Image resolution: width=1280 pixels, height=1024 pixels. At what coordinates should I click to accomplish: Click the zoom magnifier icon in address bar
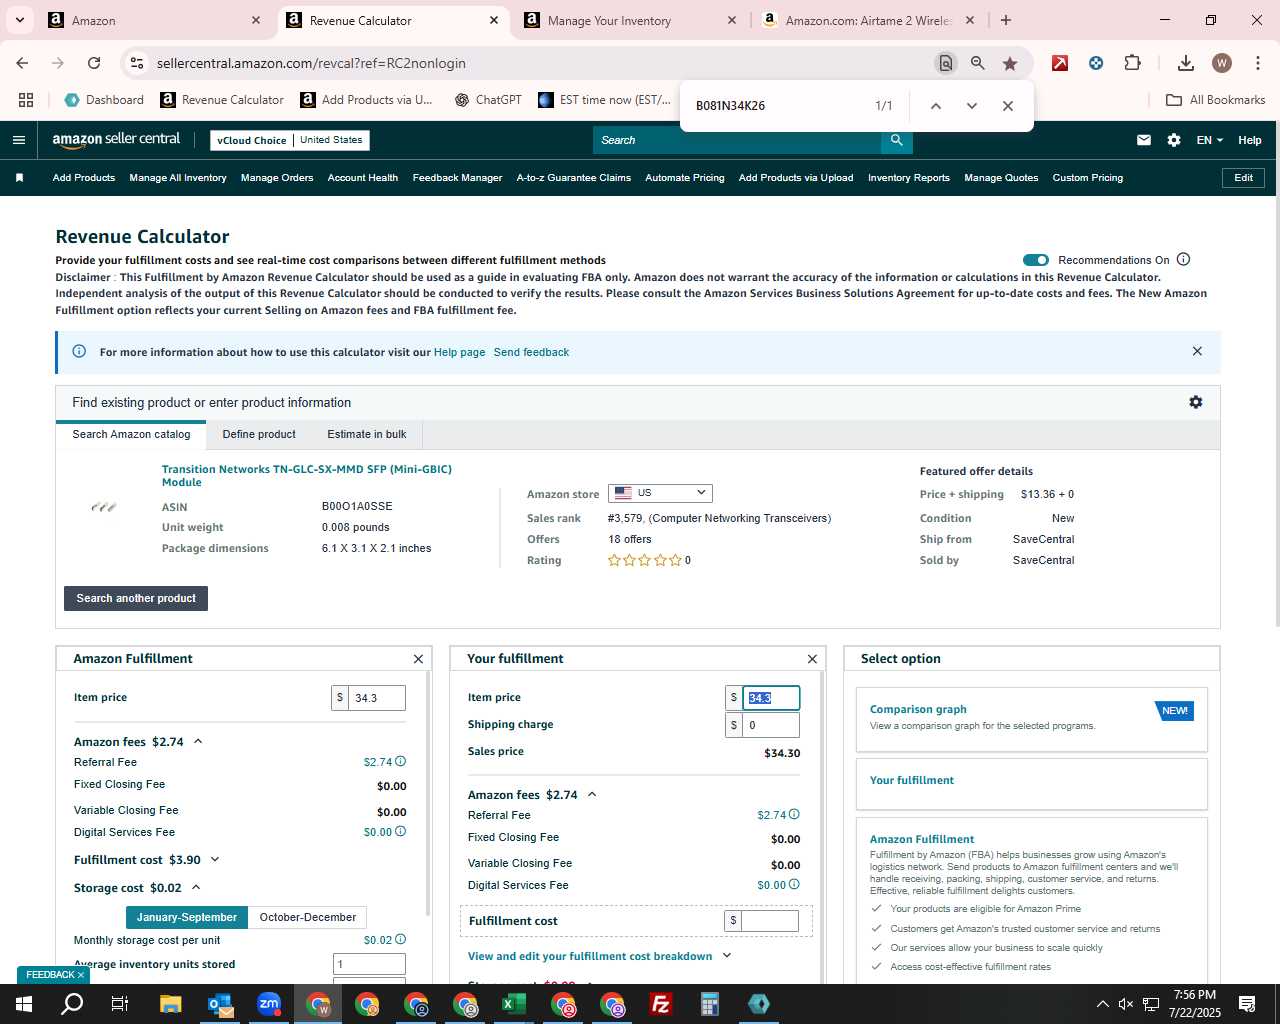(978, 63)
